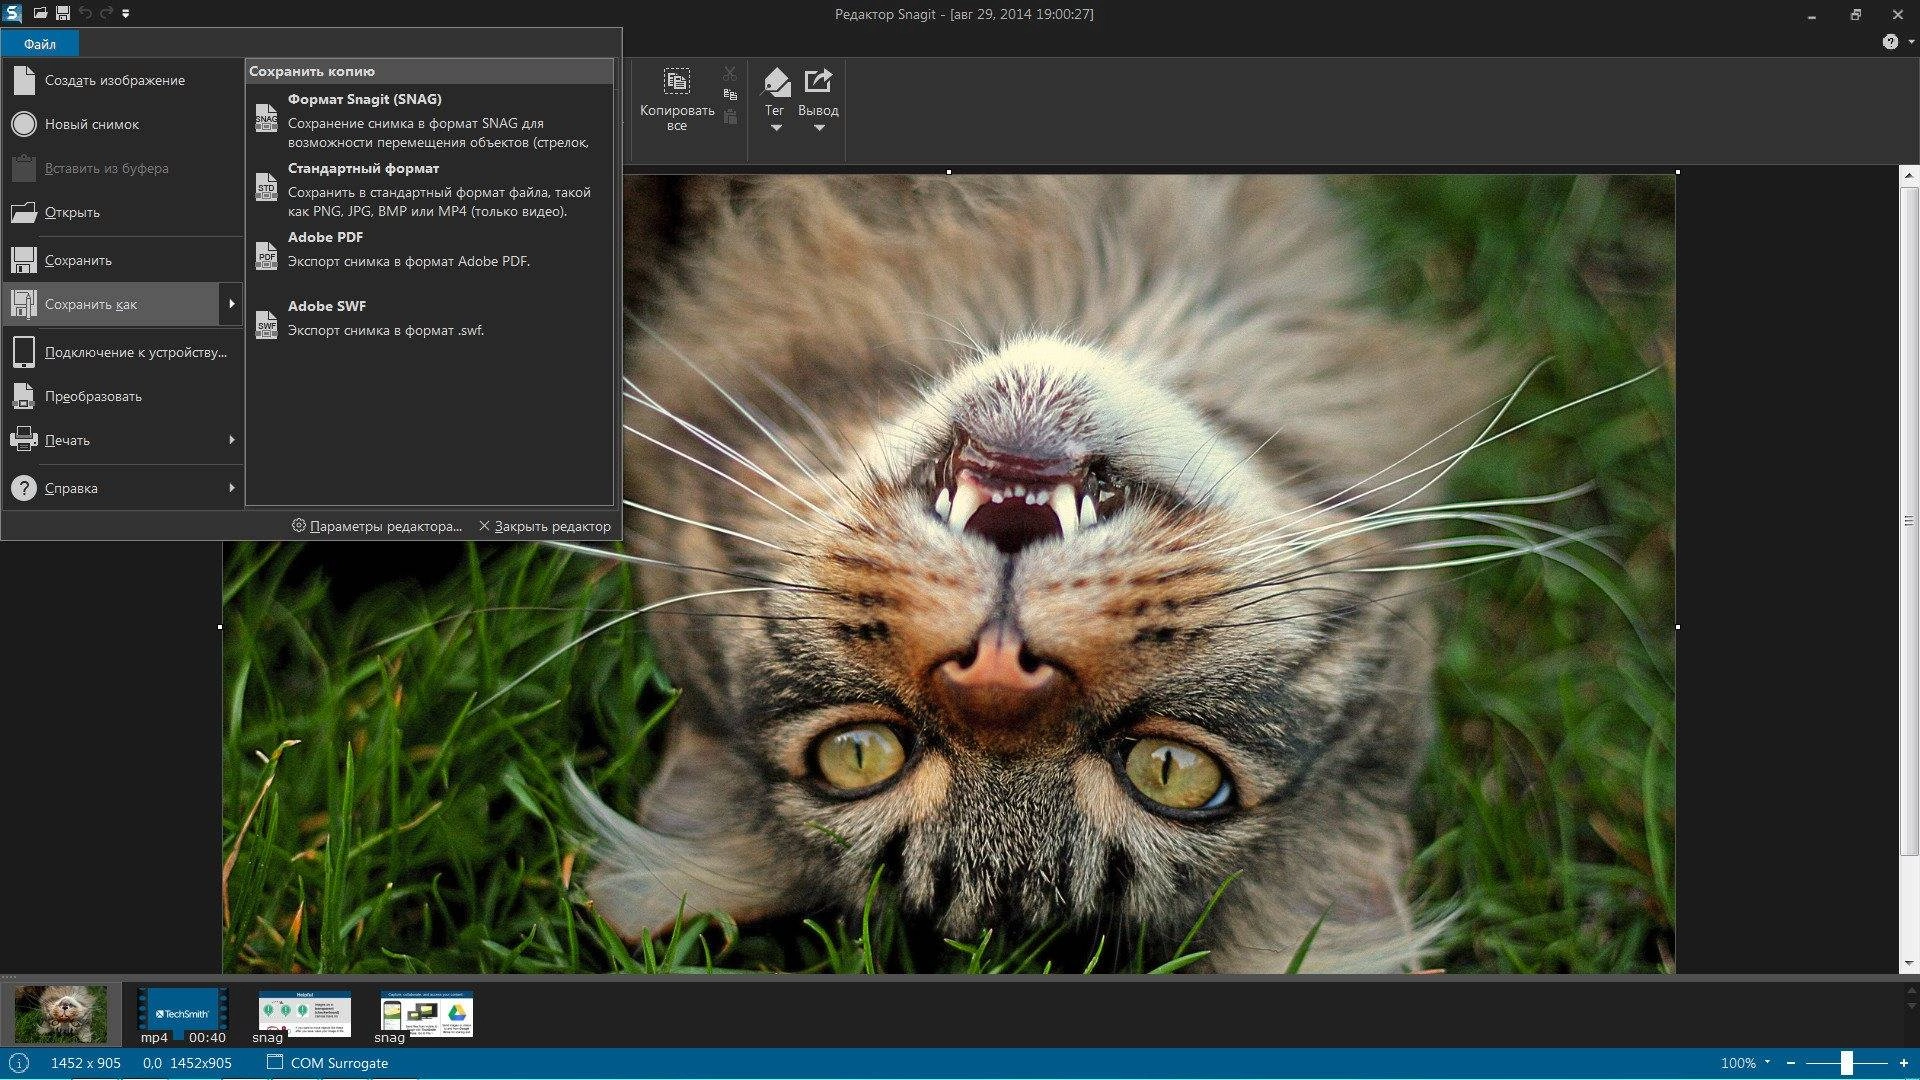The height and width of the screenshot is (1080, 1920).
Task: Choose Преобразовать from the file menu
Action: pyautogui.click(x=123, y=396)
